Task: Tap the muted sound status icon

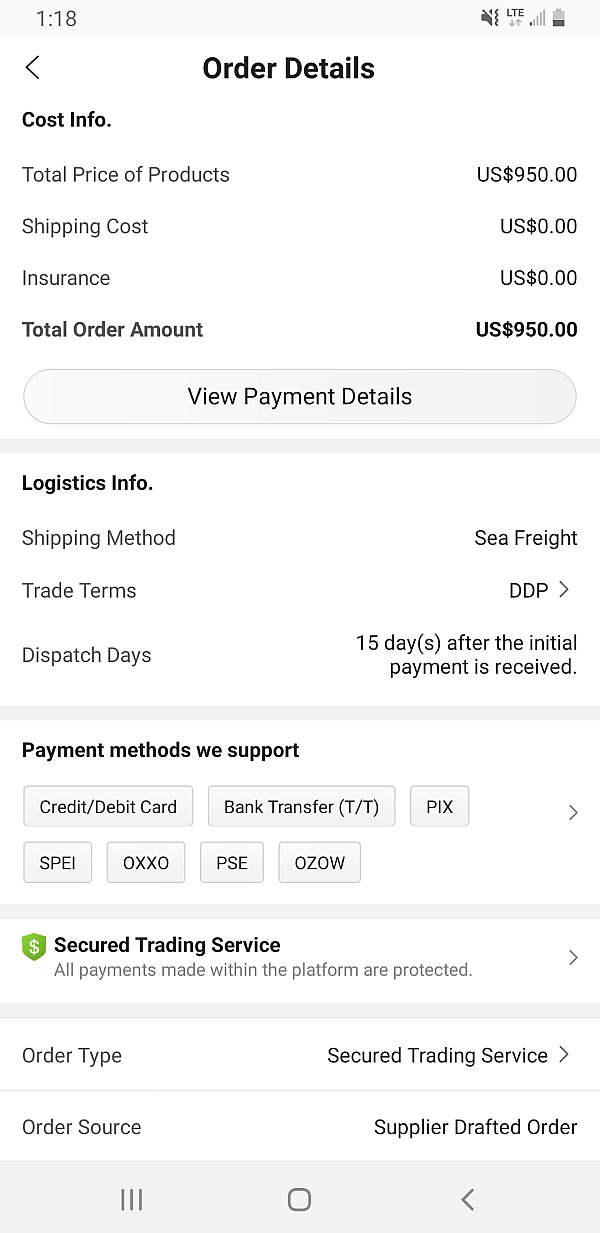Action: [x=489, y=18]
